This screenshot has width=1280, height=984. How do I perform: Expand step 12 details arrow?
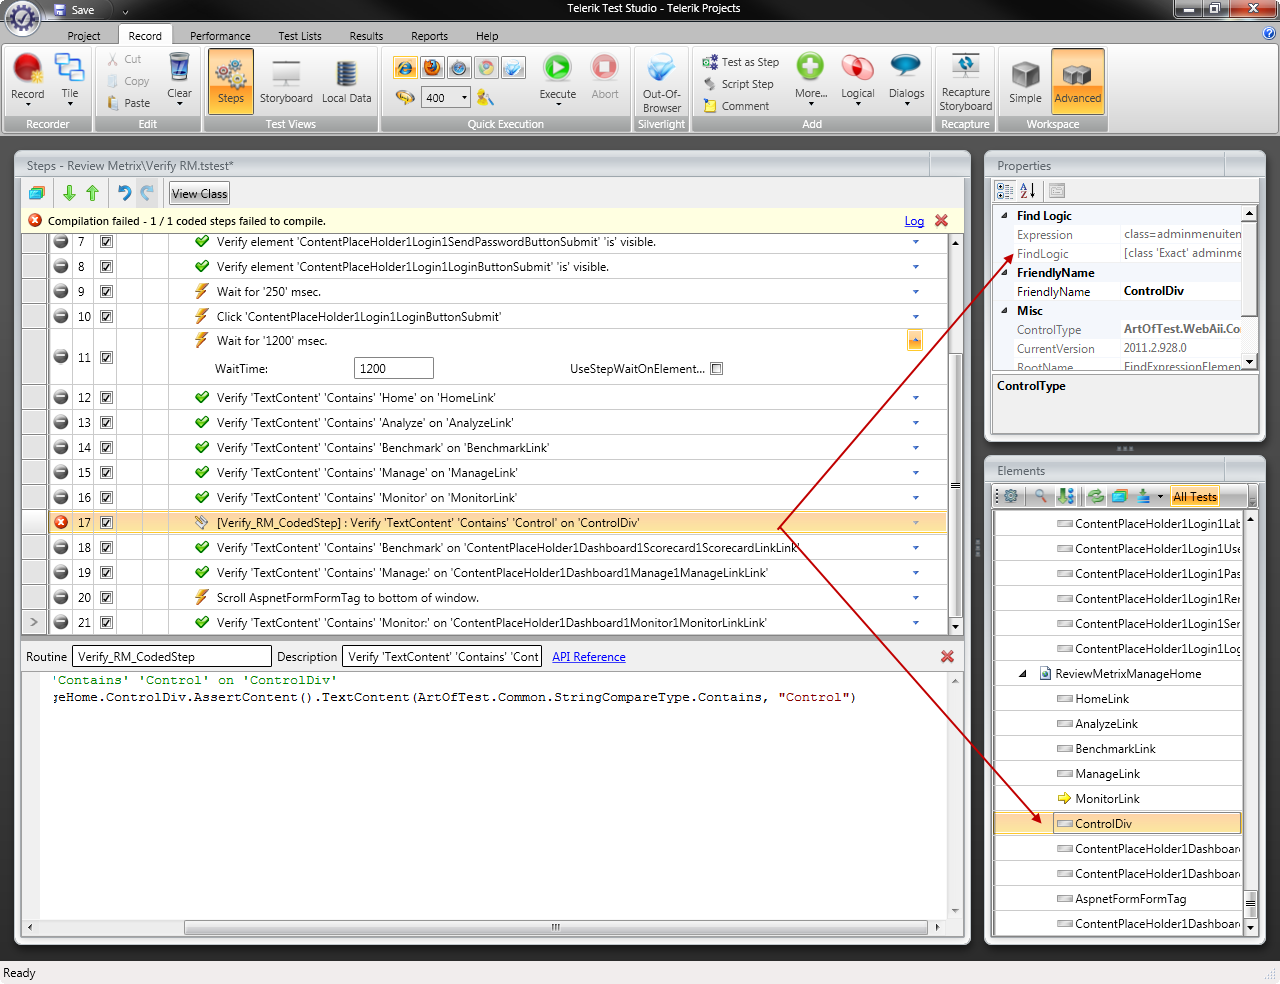tap(915, 398)
